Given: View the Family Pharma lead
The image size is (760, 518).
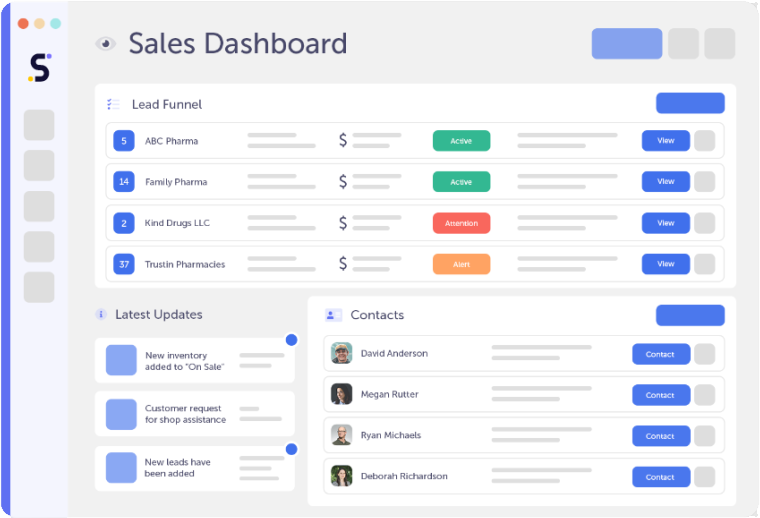Looking at the screenshot, I should click(x=665, y=182).
